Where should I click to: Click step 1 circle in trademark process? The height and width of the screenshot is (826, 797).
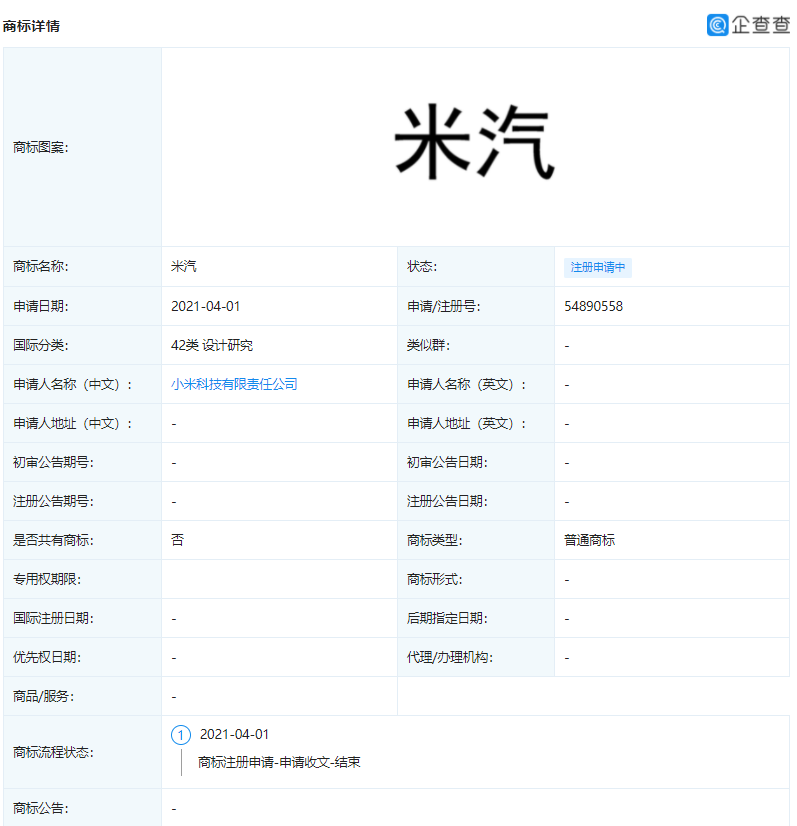click(181, 735)
